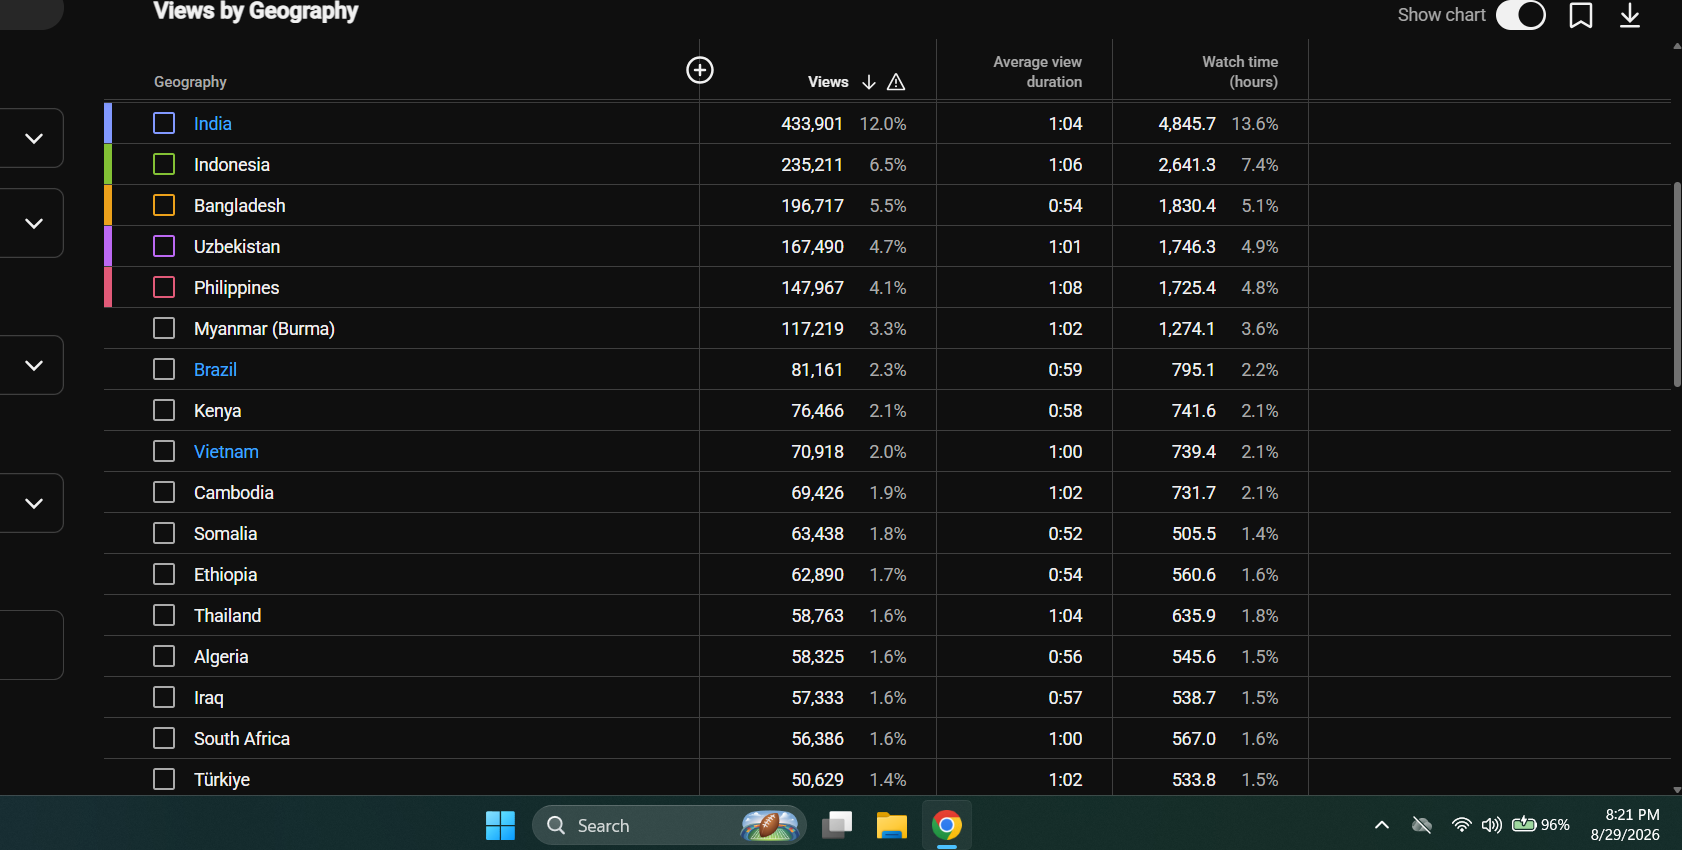Screen dimensions: 1682x850
Task: Sort by Average view duration header
Action: click(1037, 72)
